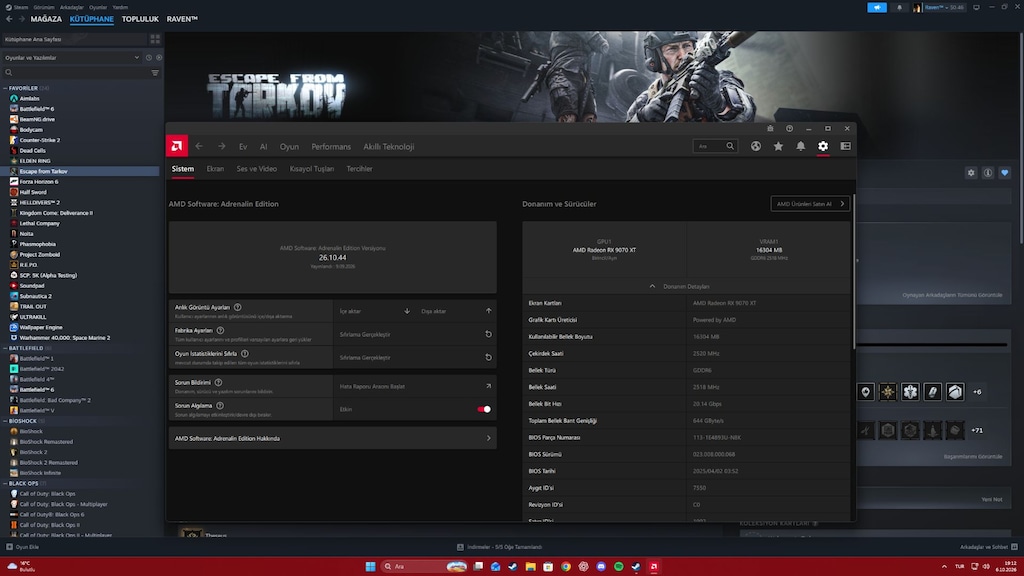Open the Kısayol Tuşları tab
Image resolution: width=1024 pixels, height=576 pixels.
(x=312, y=168)
